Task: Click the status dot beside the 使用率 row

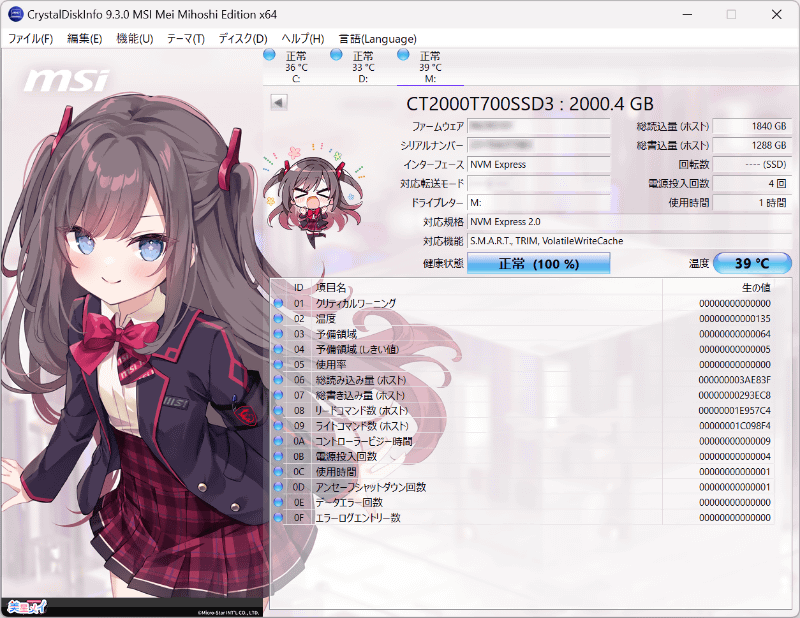Action: (x=276, y=364)
